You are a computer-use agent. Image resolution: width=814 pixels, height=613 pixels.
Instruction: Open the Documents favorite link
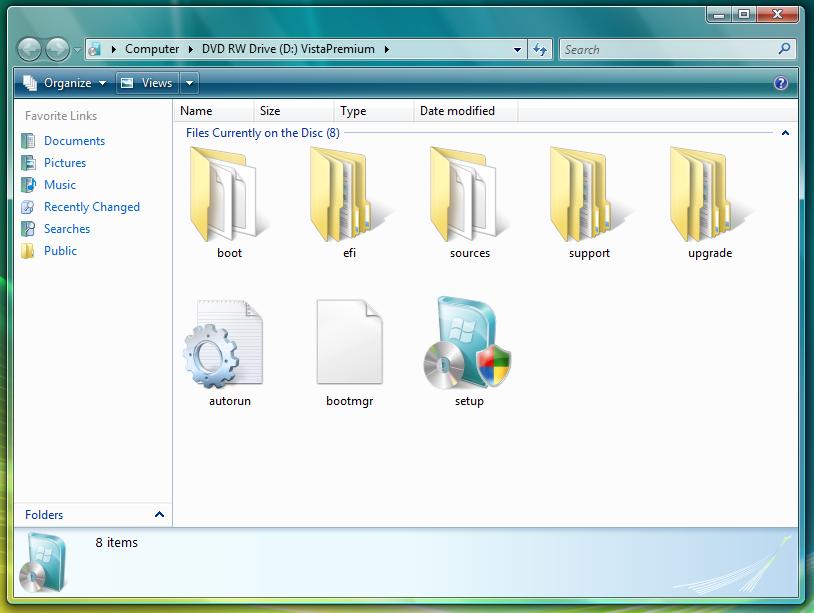[x=74, y=141]
